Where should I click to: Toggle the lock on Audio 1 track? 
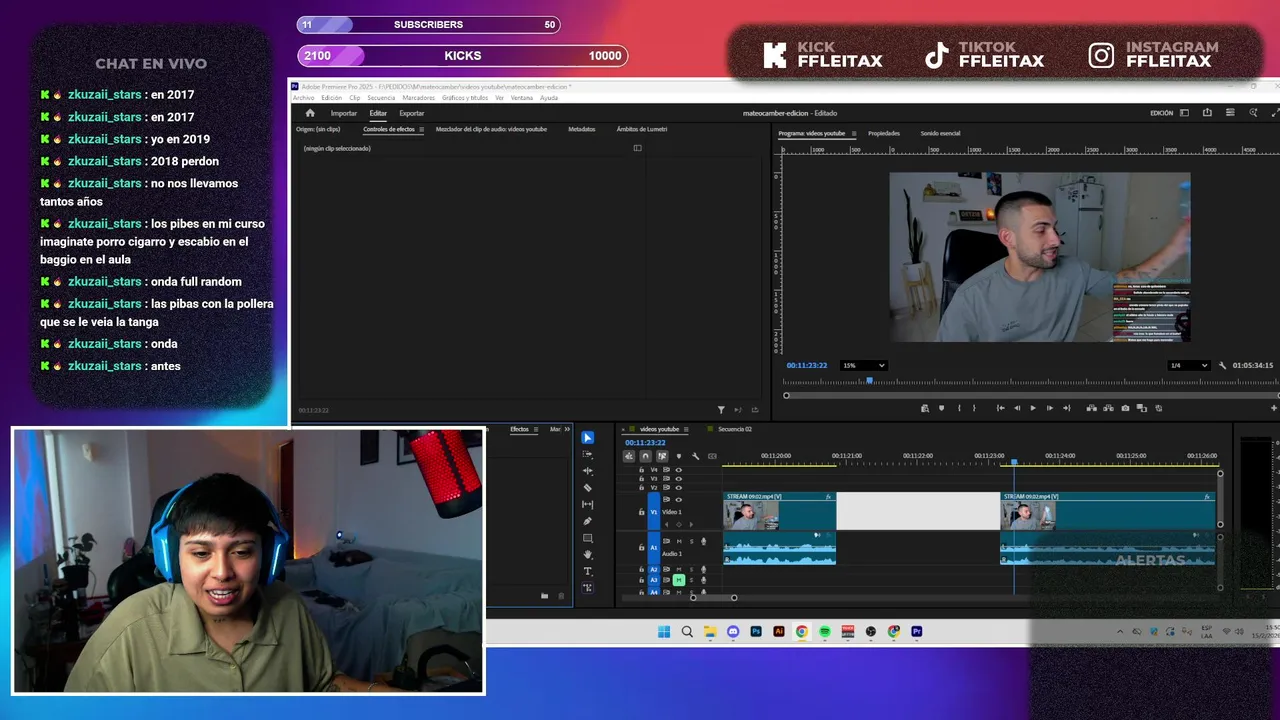pos(642,548)
